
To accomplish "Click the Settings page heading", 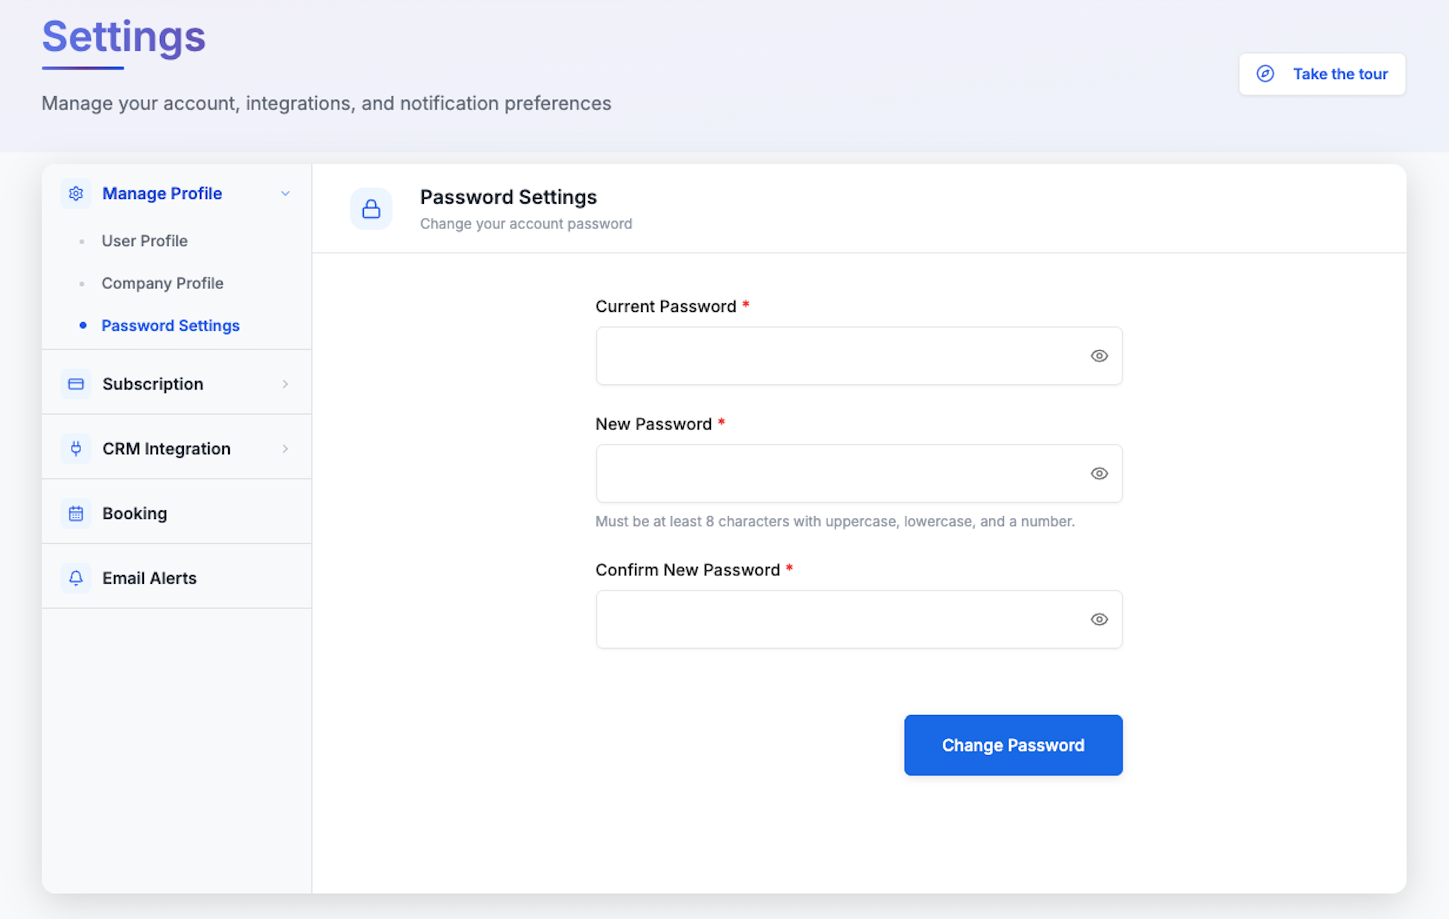I will click(124, 38).
